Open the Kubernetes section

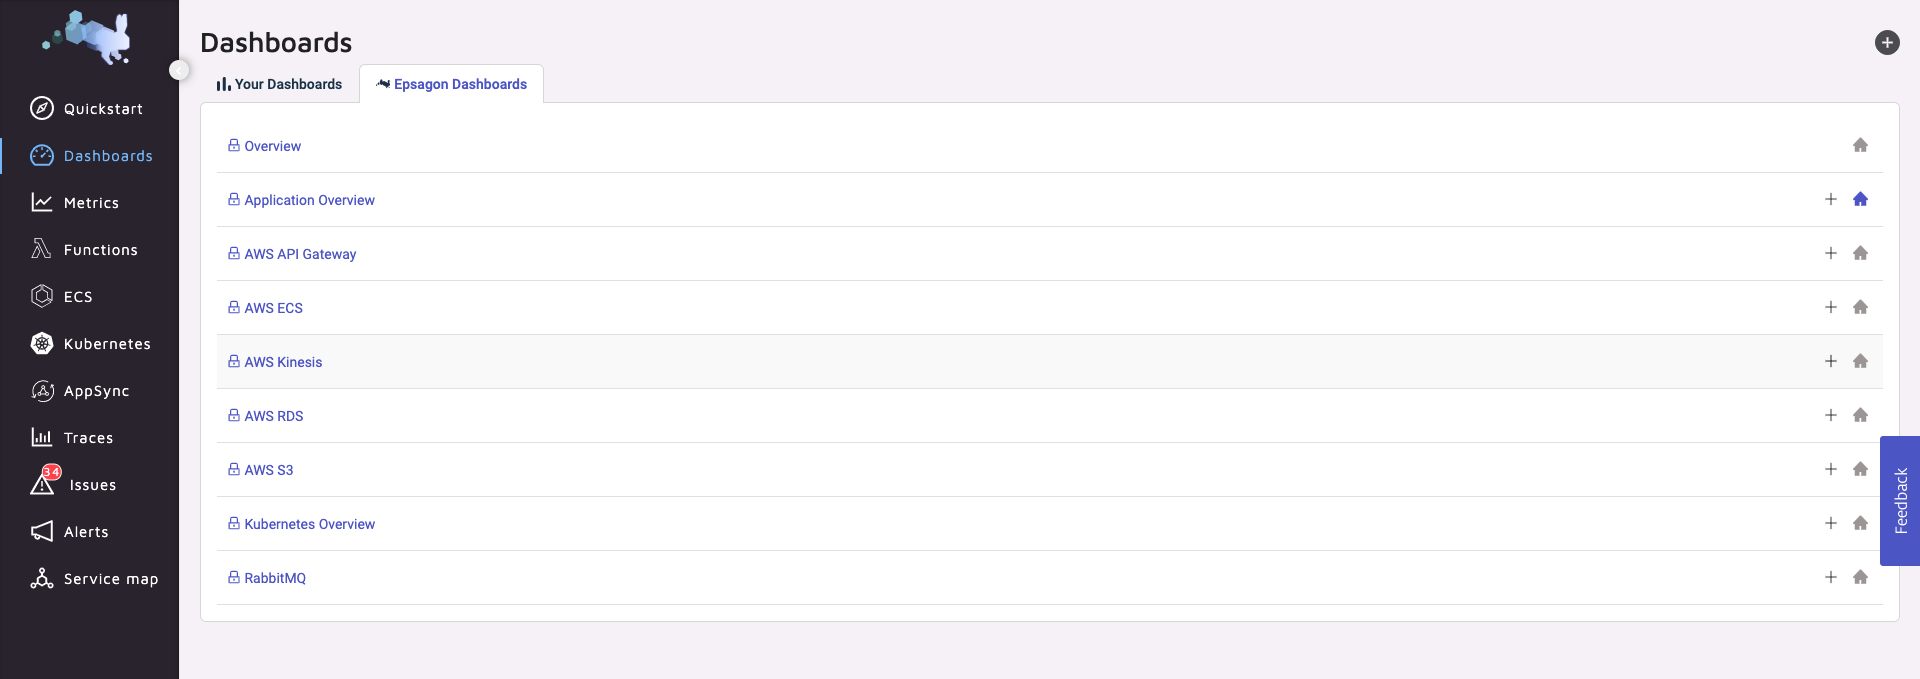click(x=90, y=343)
